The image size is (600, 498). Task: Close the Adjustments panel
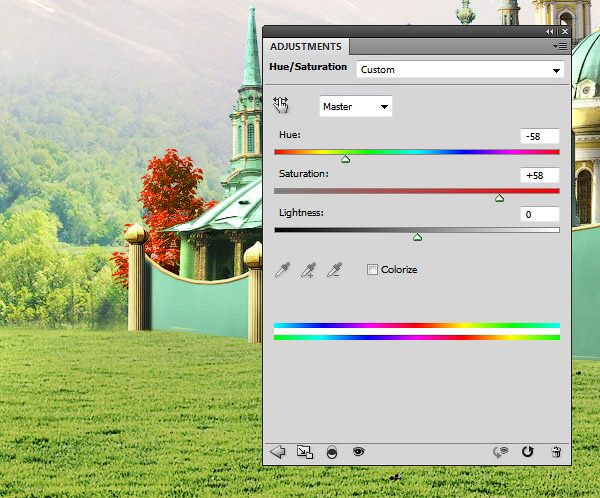(x=565, y=32)
